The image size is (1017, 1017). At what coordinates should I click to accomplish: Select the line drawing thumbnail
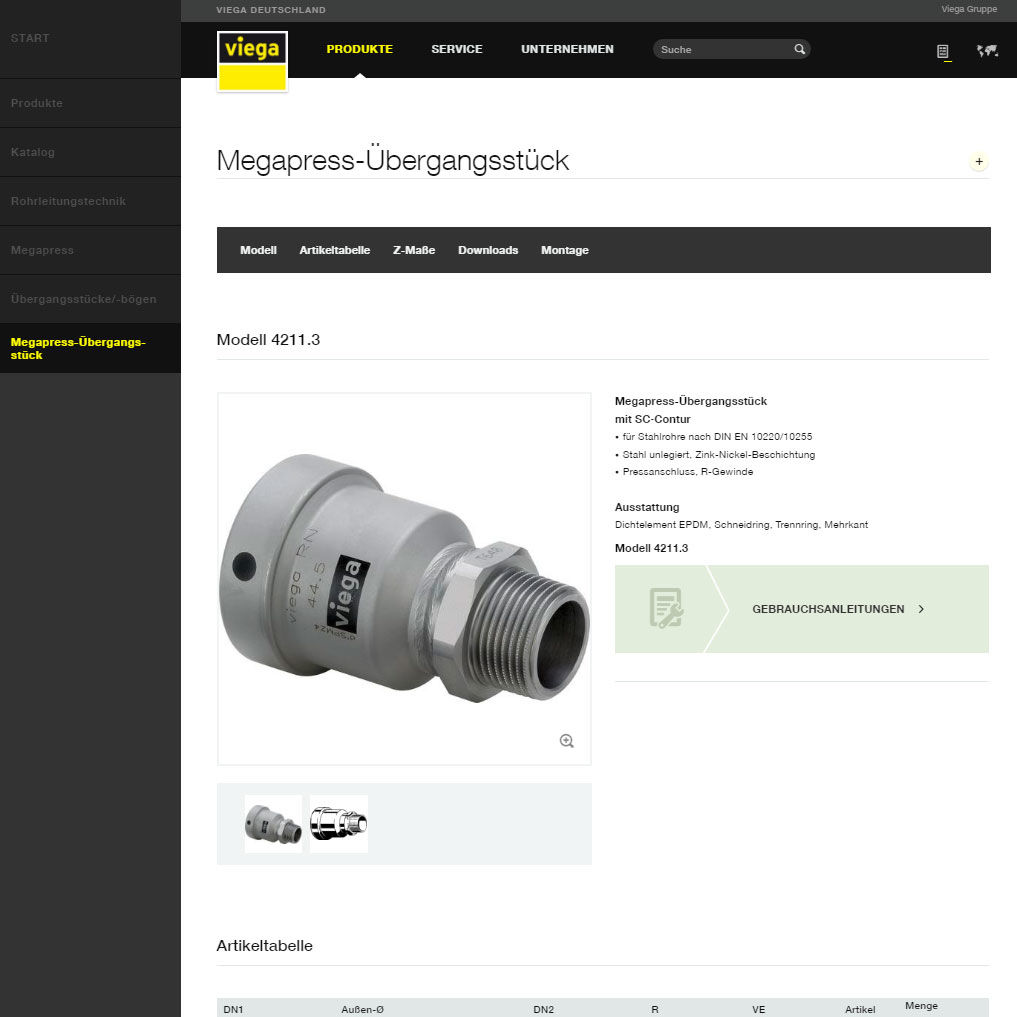coord(339,824)
